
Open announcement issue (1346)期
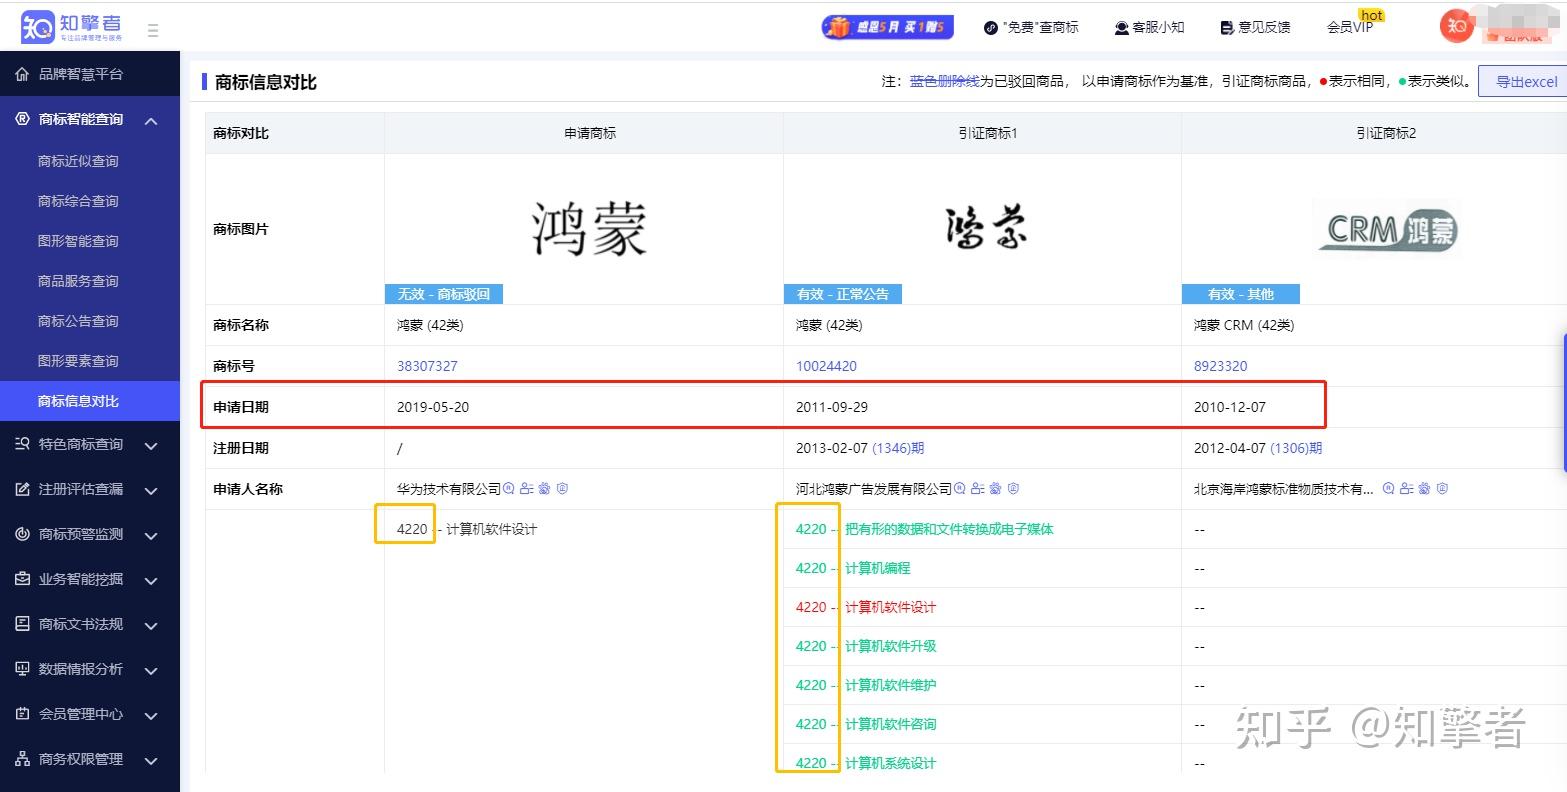898,448
